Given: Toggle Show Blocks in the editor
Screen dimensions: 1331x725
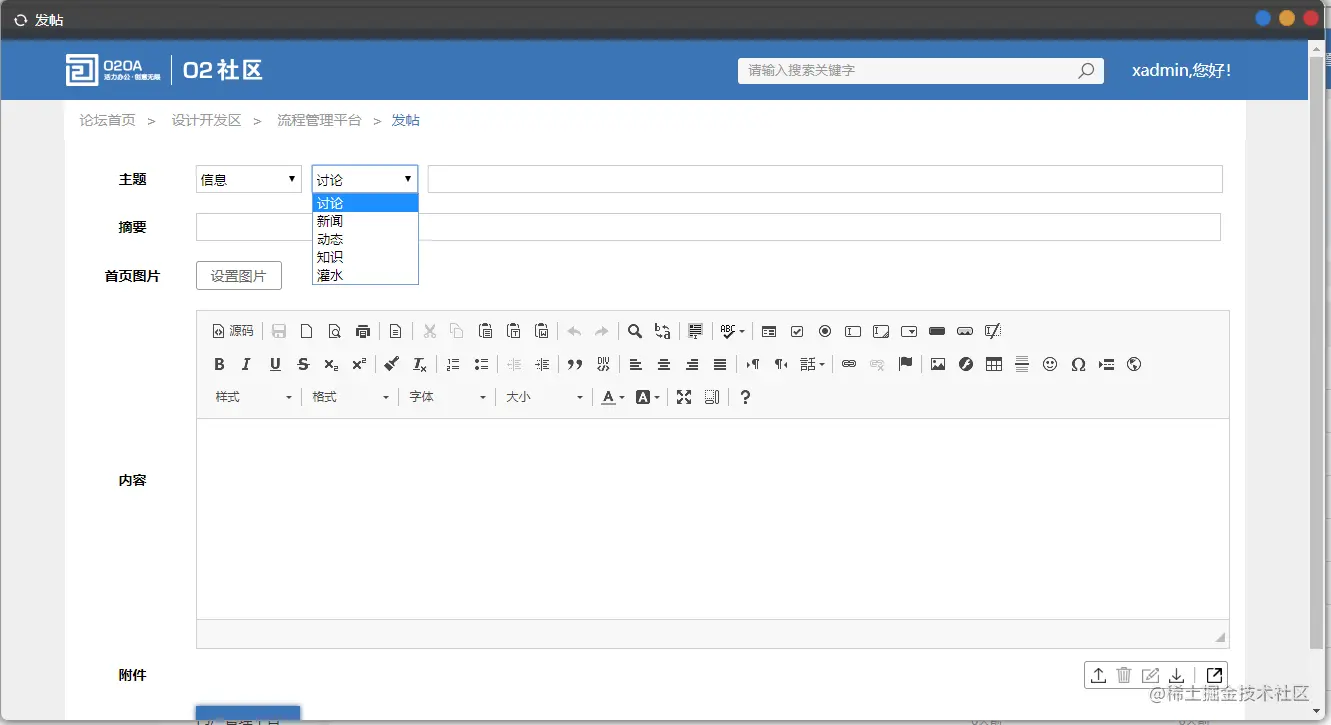Looking at the screenshot, I should [x=712, y=397].
